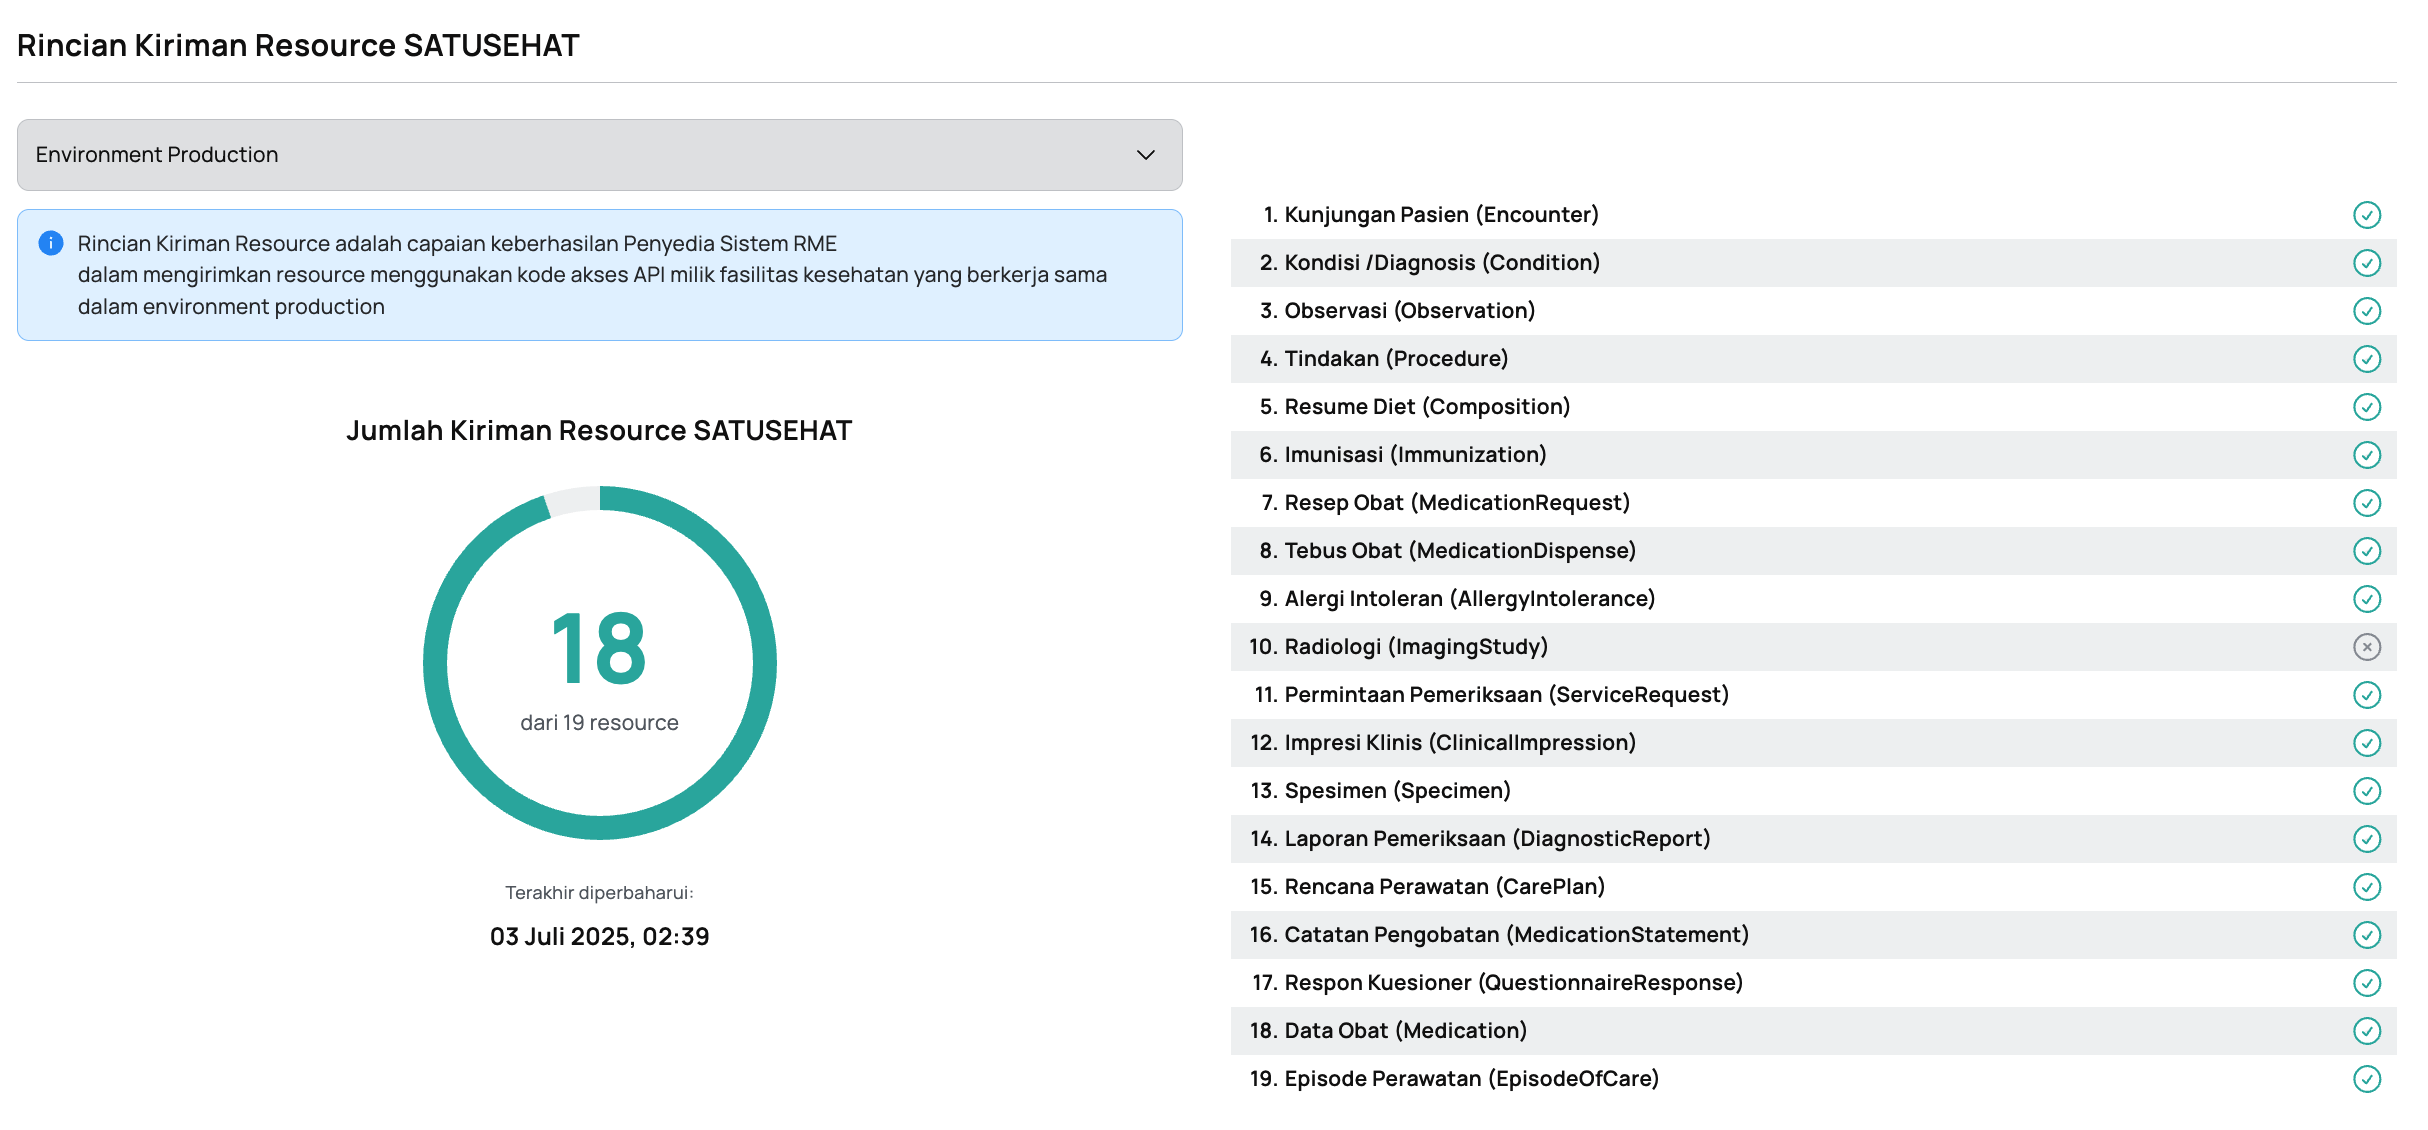Select row text '1. Kunjungan Pasien (Encounter)'
Screen dimensions: 2428x1130
tap(1431, 215)
